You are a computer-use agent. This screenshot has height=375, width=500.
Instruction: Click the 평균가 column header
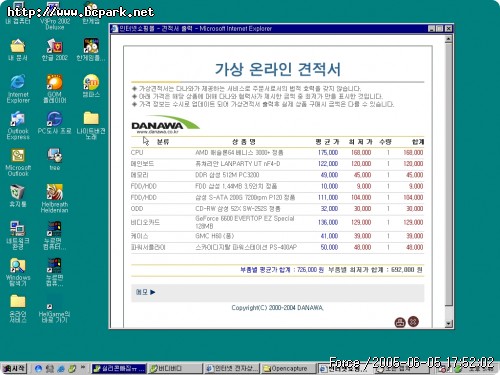point(327,142)
